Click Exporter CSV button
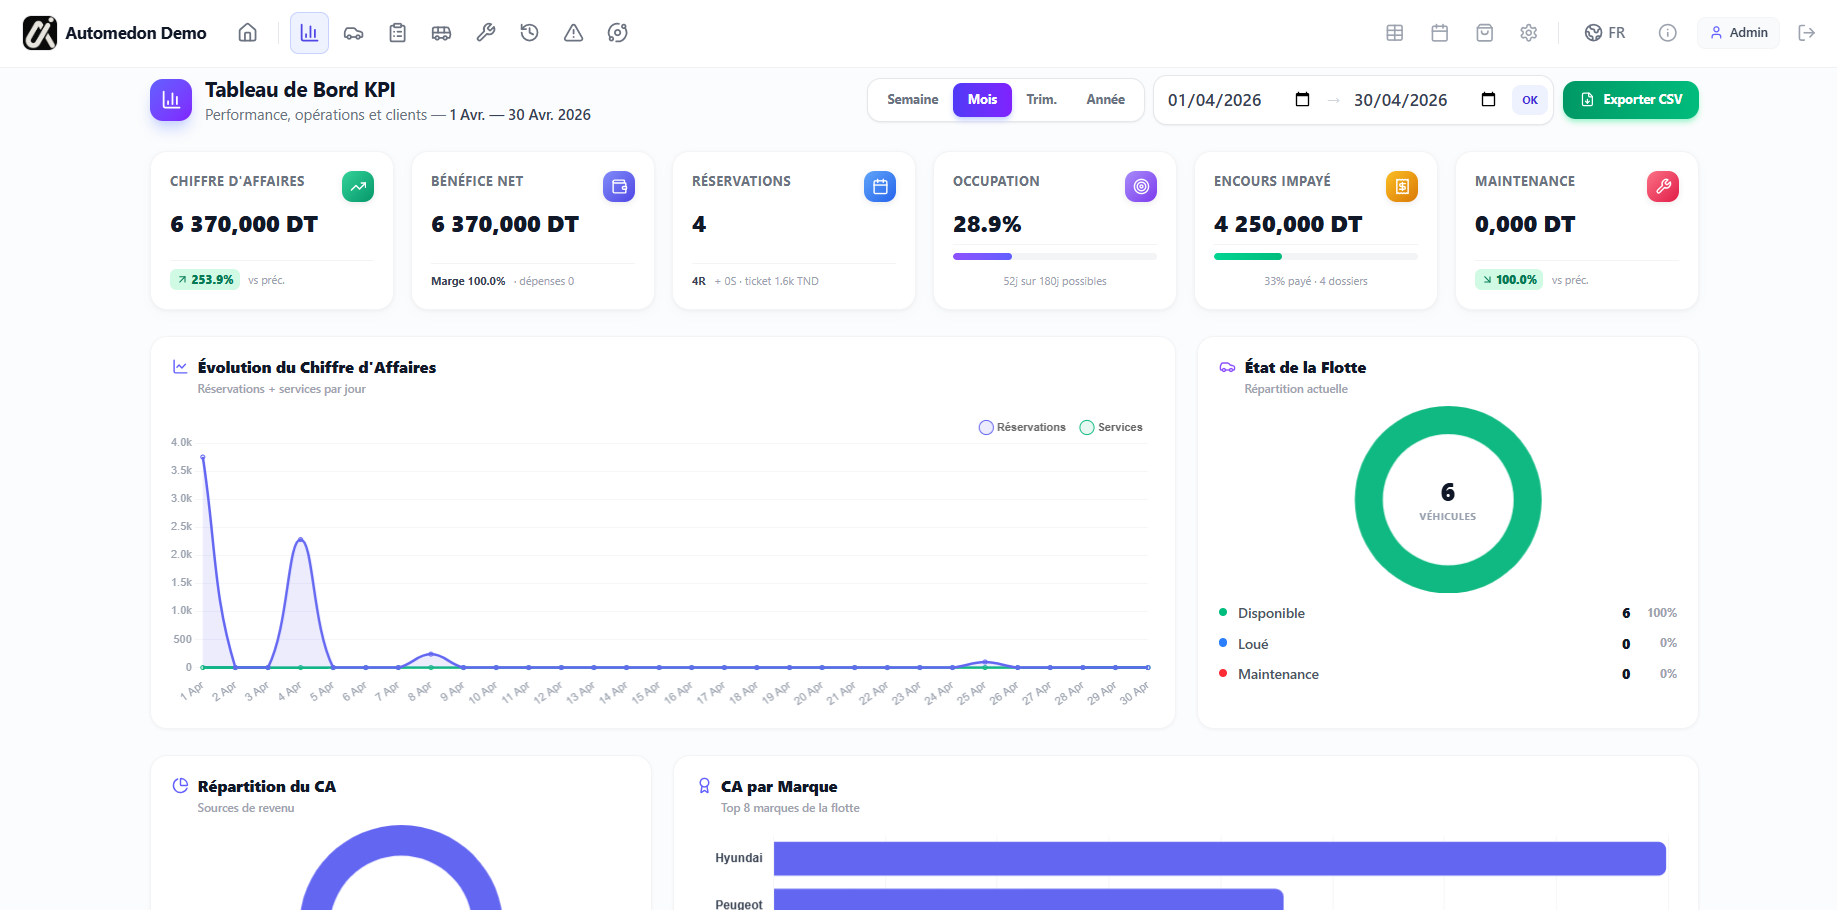 (1631, 100)
